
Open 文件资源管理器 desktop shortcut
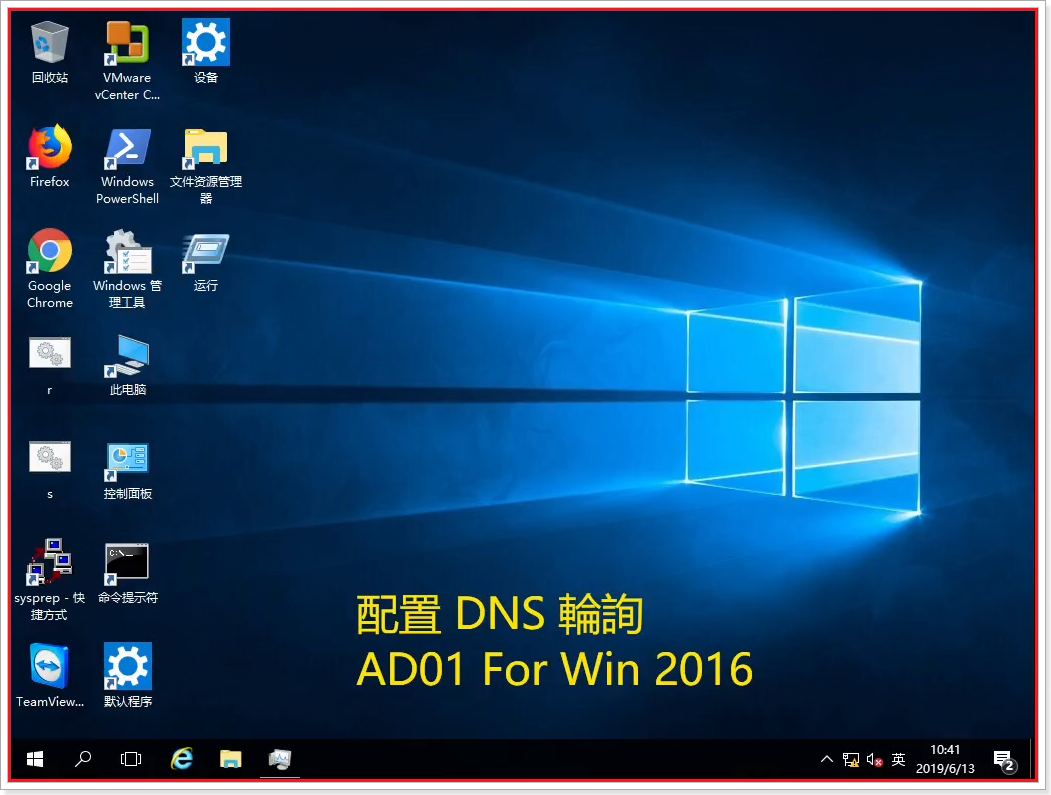pyautogui.click(x=206, y=165)
